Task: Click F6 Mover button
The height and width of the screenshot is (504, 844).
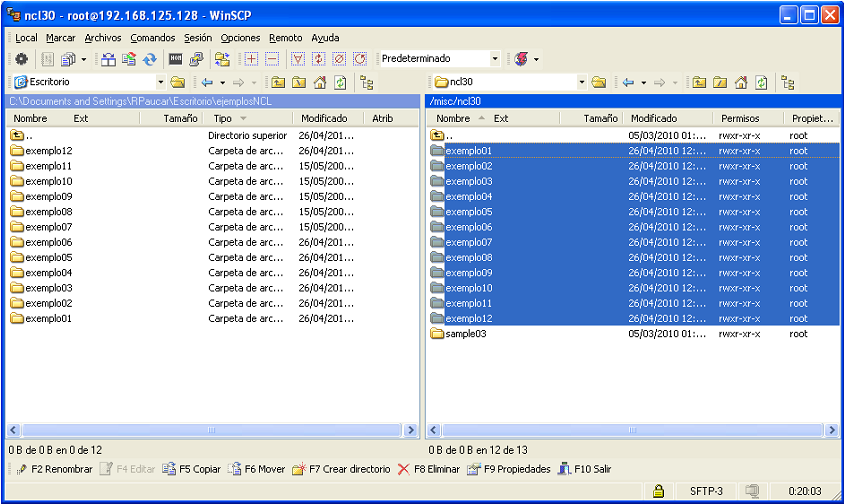Action: click(257, 469)
